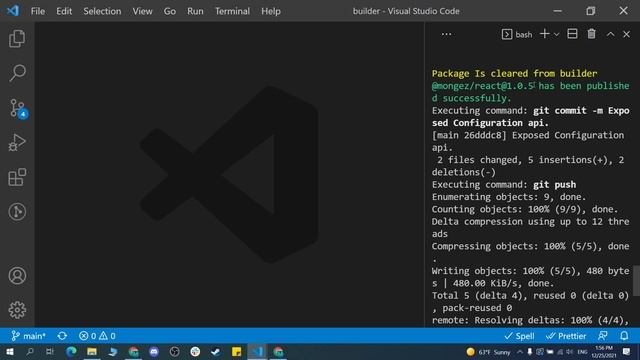Toggle the Spell checker status item

pos(519,336)
